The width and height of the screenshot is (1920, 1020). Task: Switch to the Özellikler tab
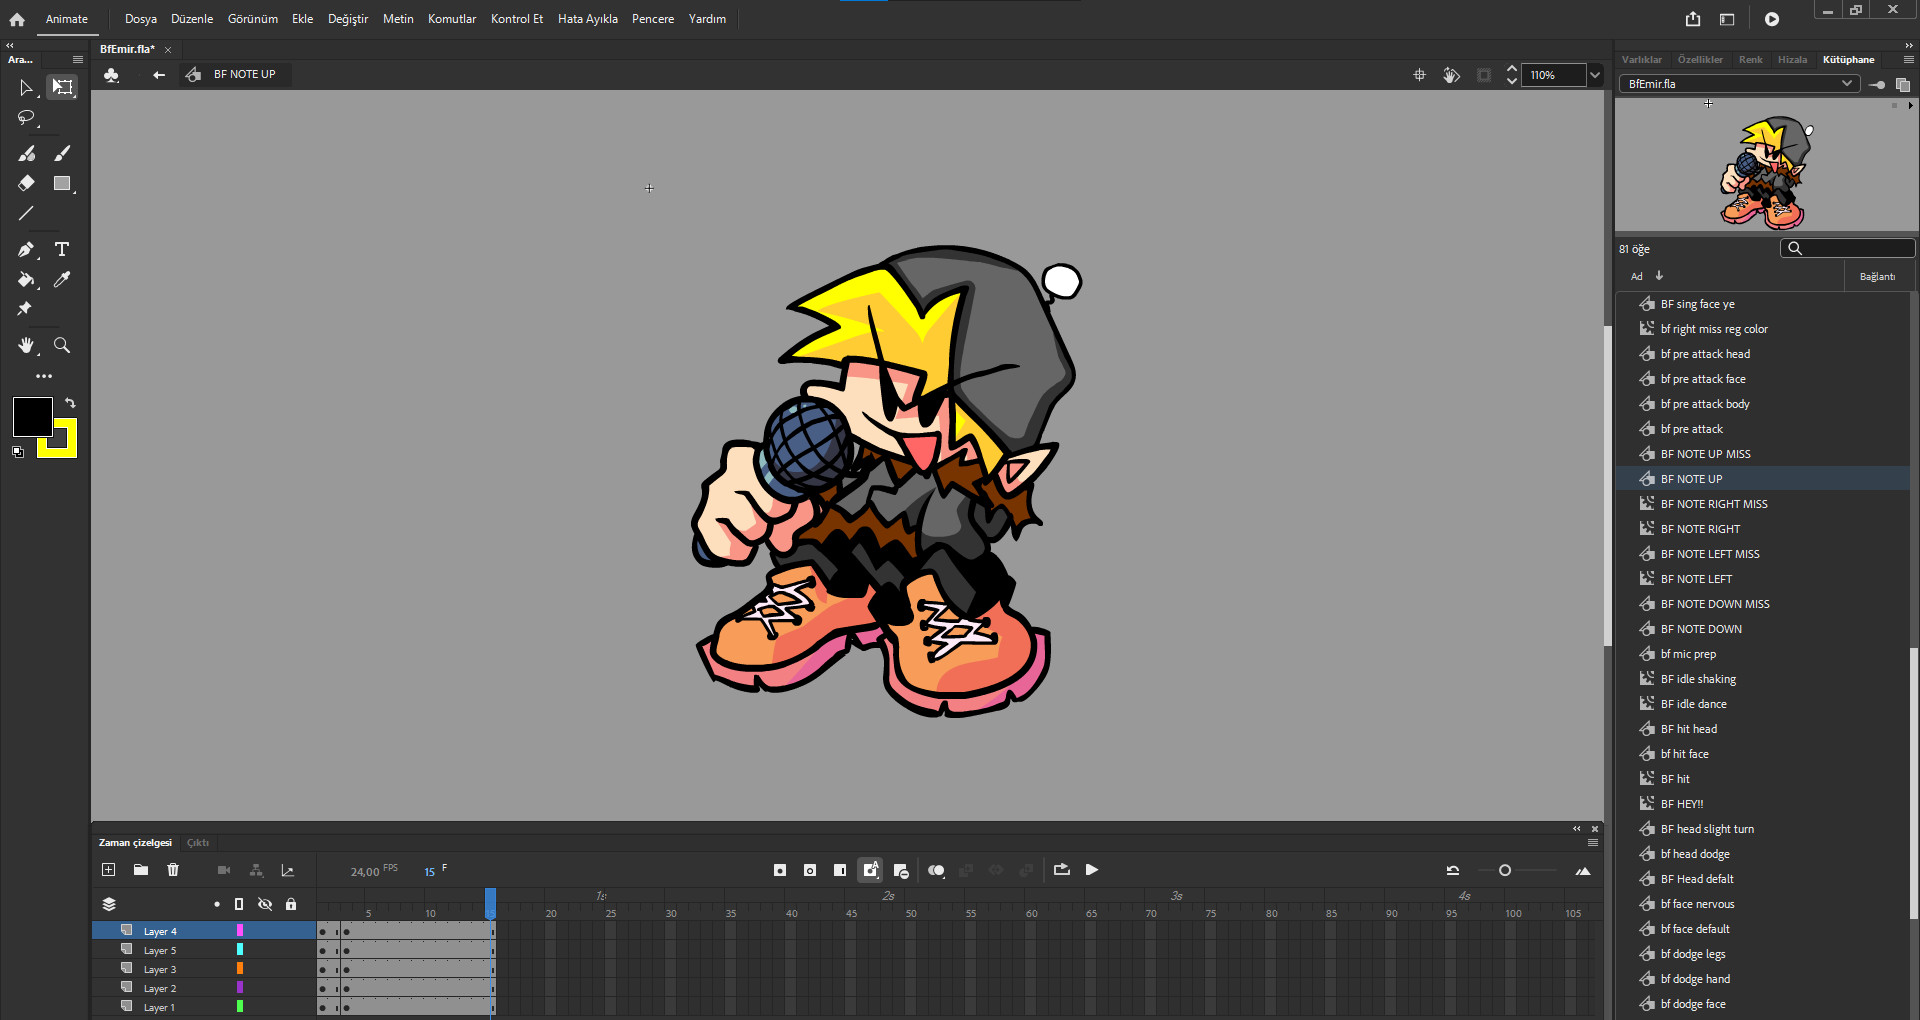pyautogui.click(x=1700, y=60)
